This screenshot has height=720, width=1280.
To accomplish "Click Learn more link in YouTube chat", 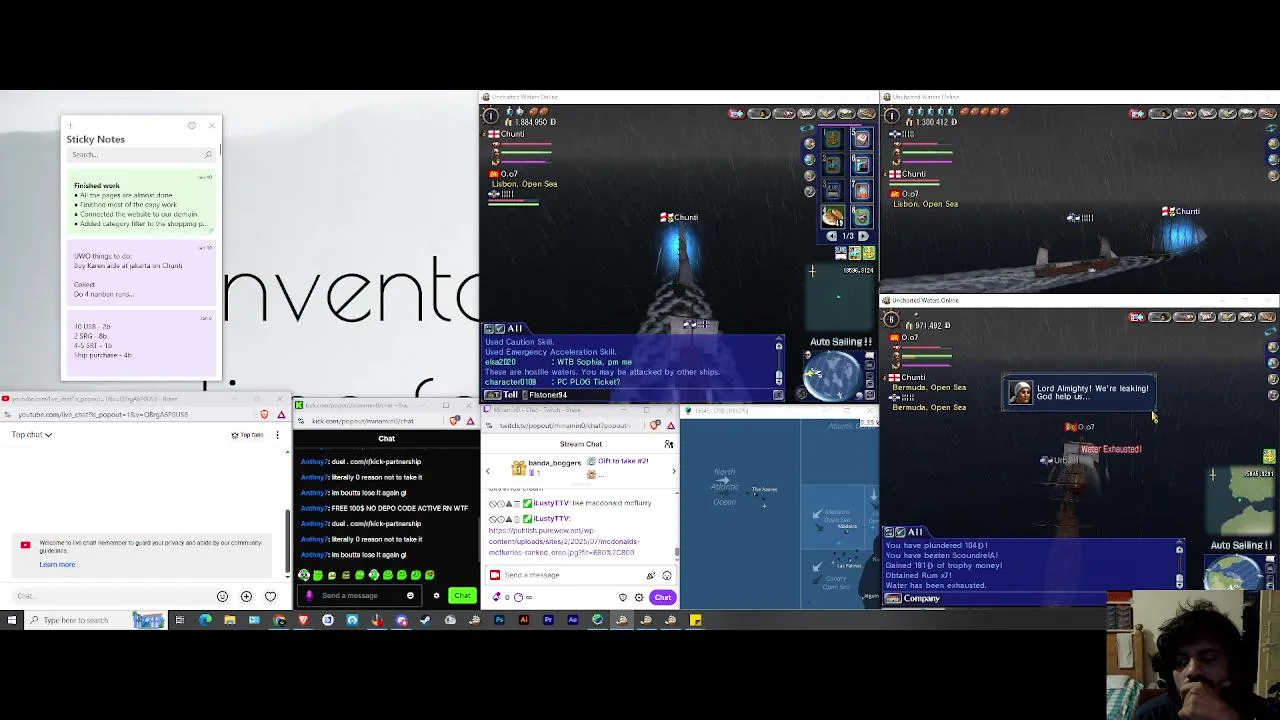I will coord(57,564).
